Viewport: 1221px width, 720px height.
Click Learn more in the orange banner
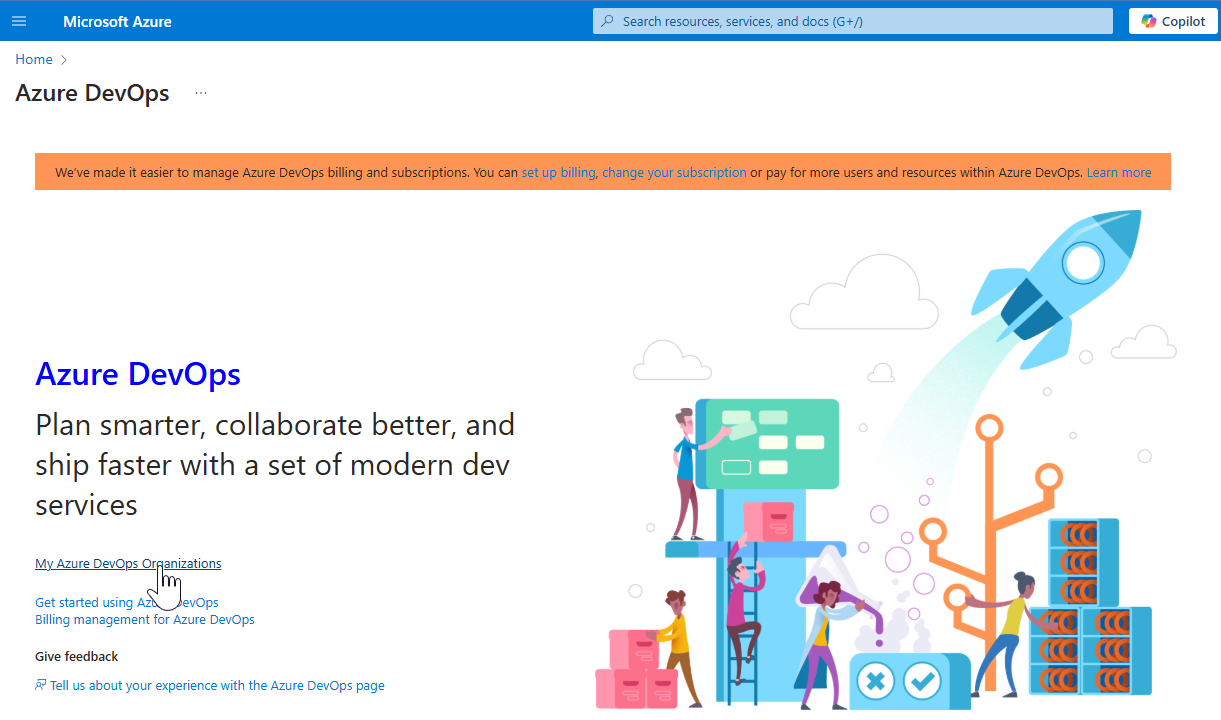tap(1118, 172)
